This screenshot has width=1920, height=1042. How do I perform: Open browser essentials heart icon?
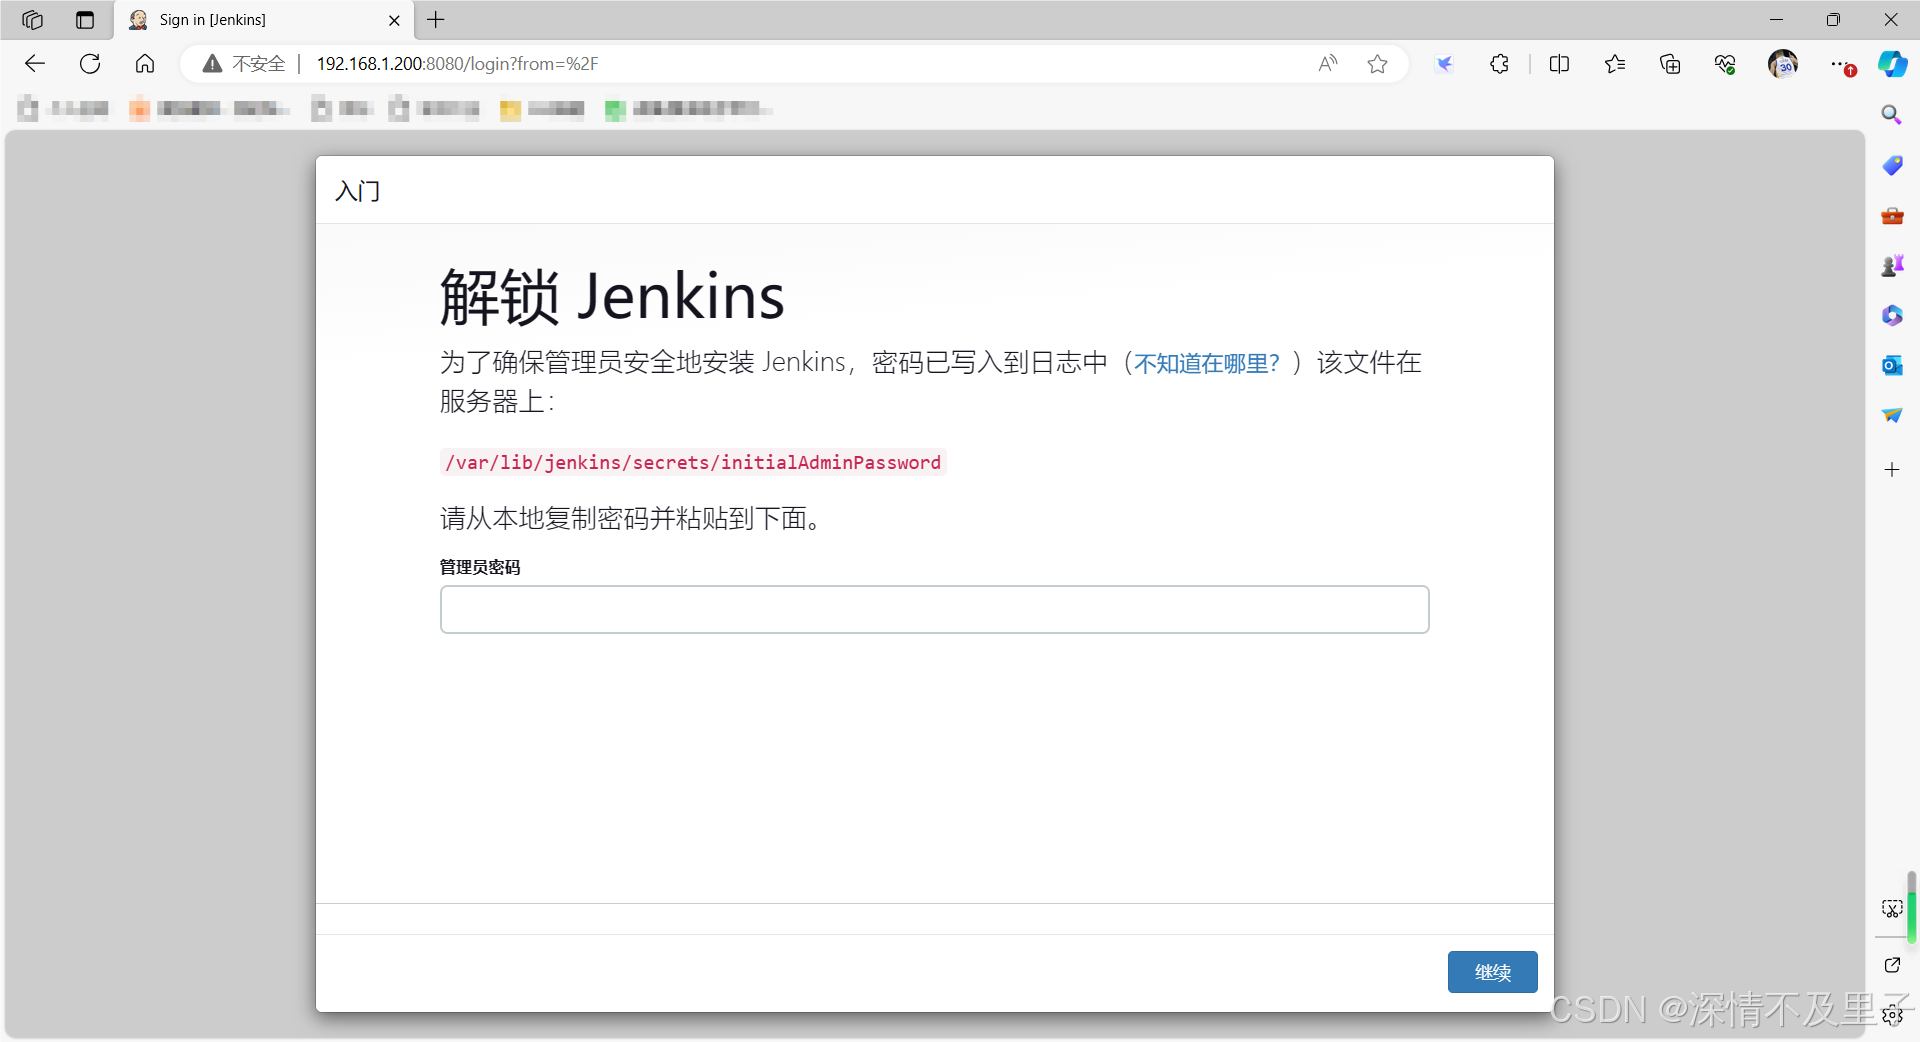1725,64
